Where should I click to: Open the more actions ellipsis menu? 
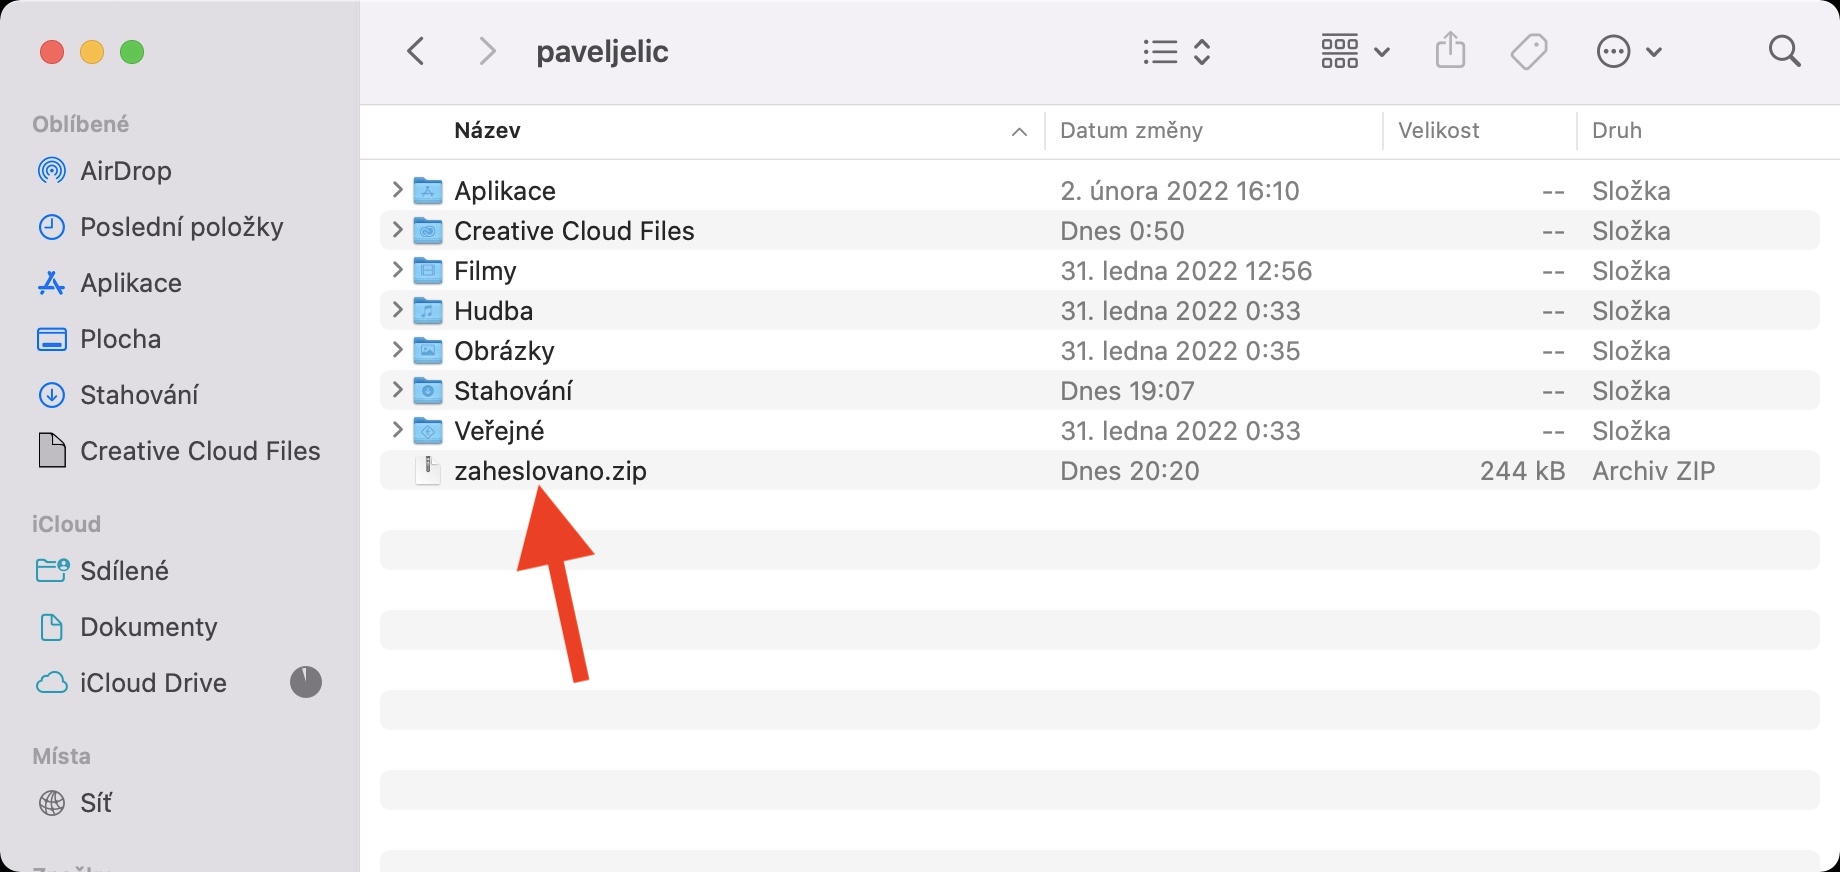tap(1628, 51)
